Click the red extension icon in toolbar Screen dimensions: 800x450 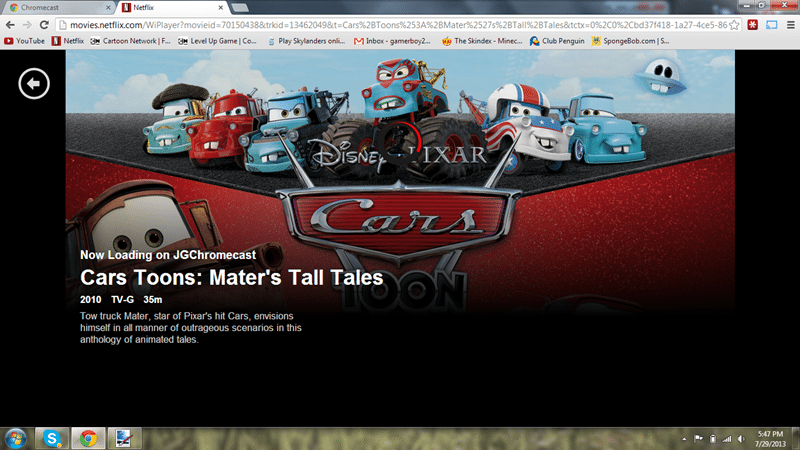(x=753, y=24)
